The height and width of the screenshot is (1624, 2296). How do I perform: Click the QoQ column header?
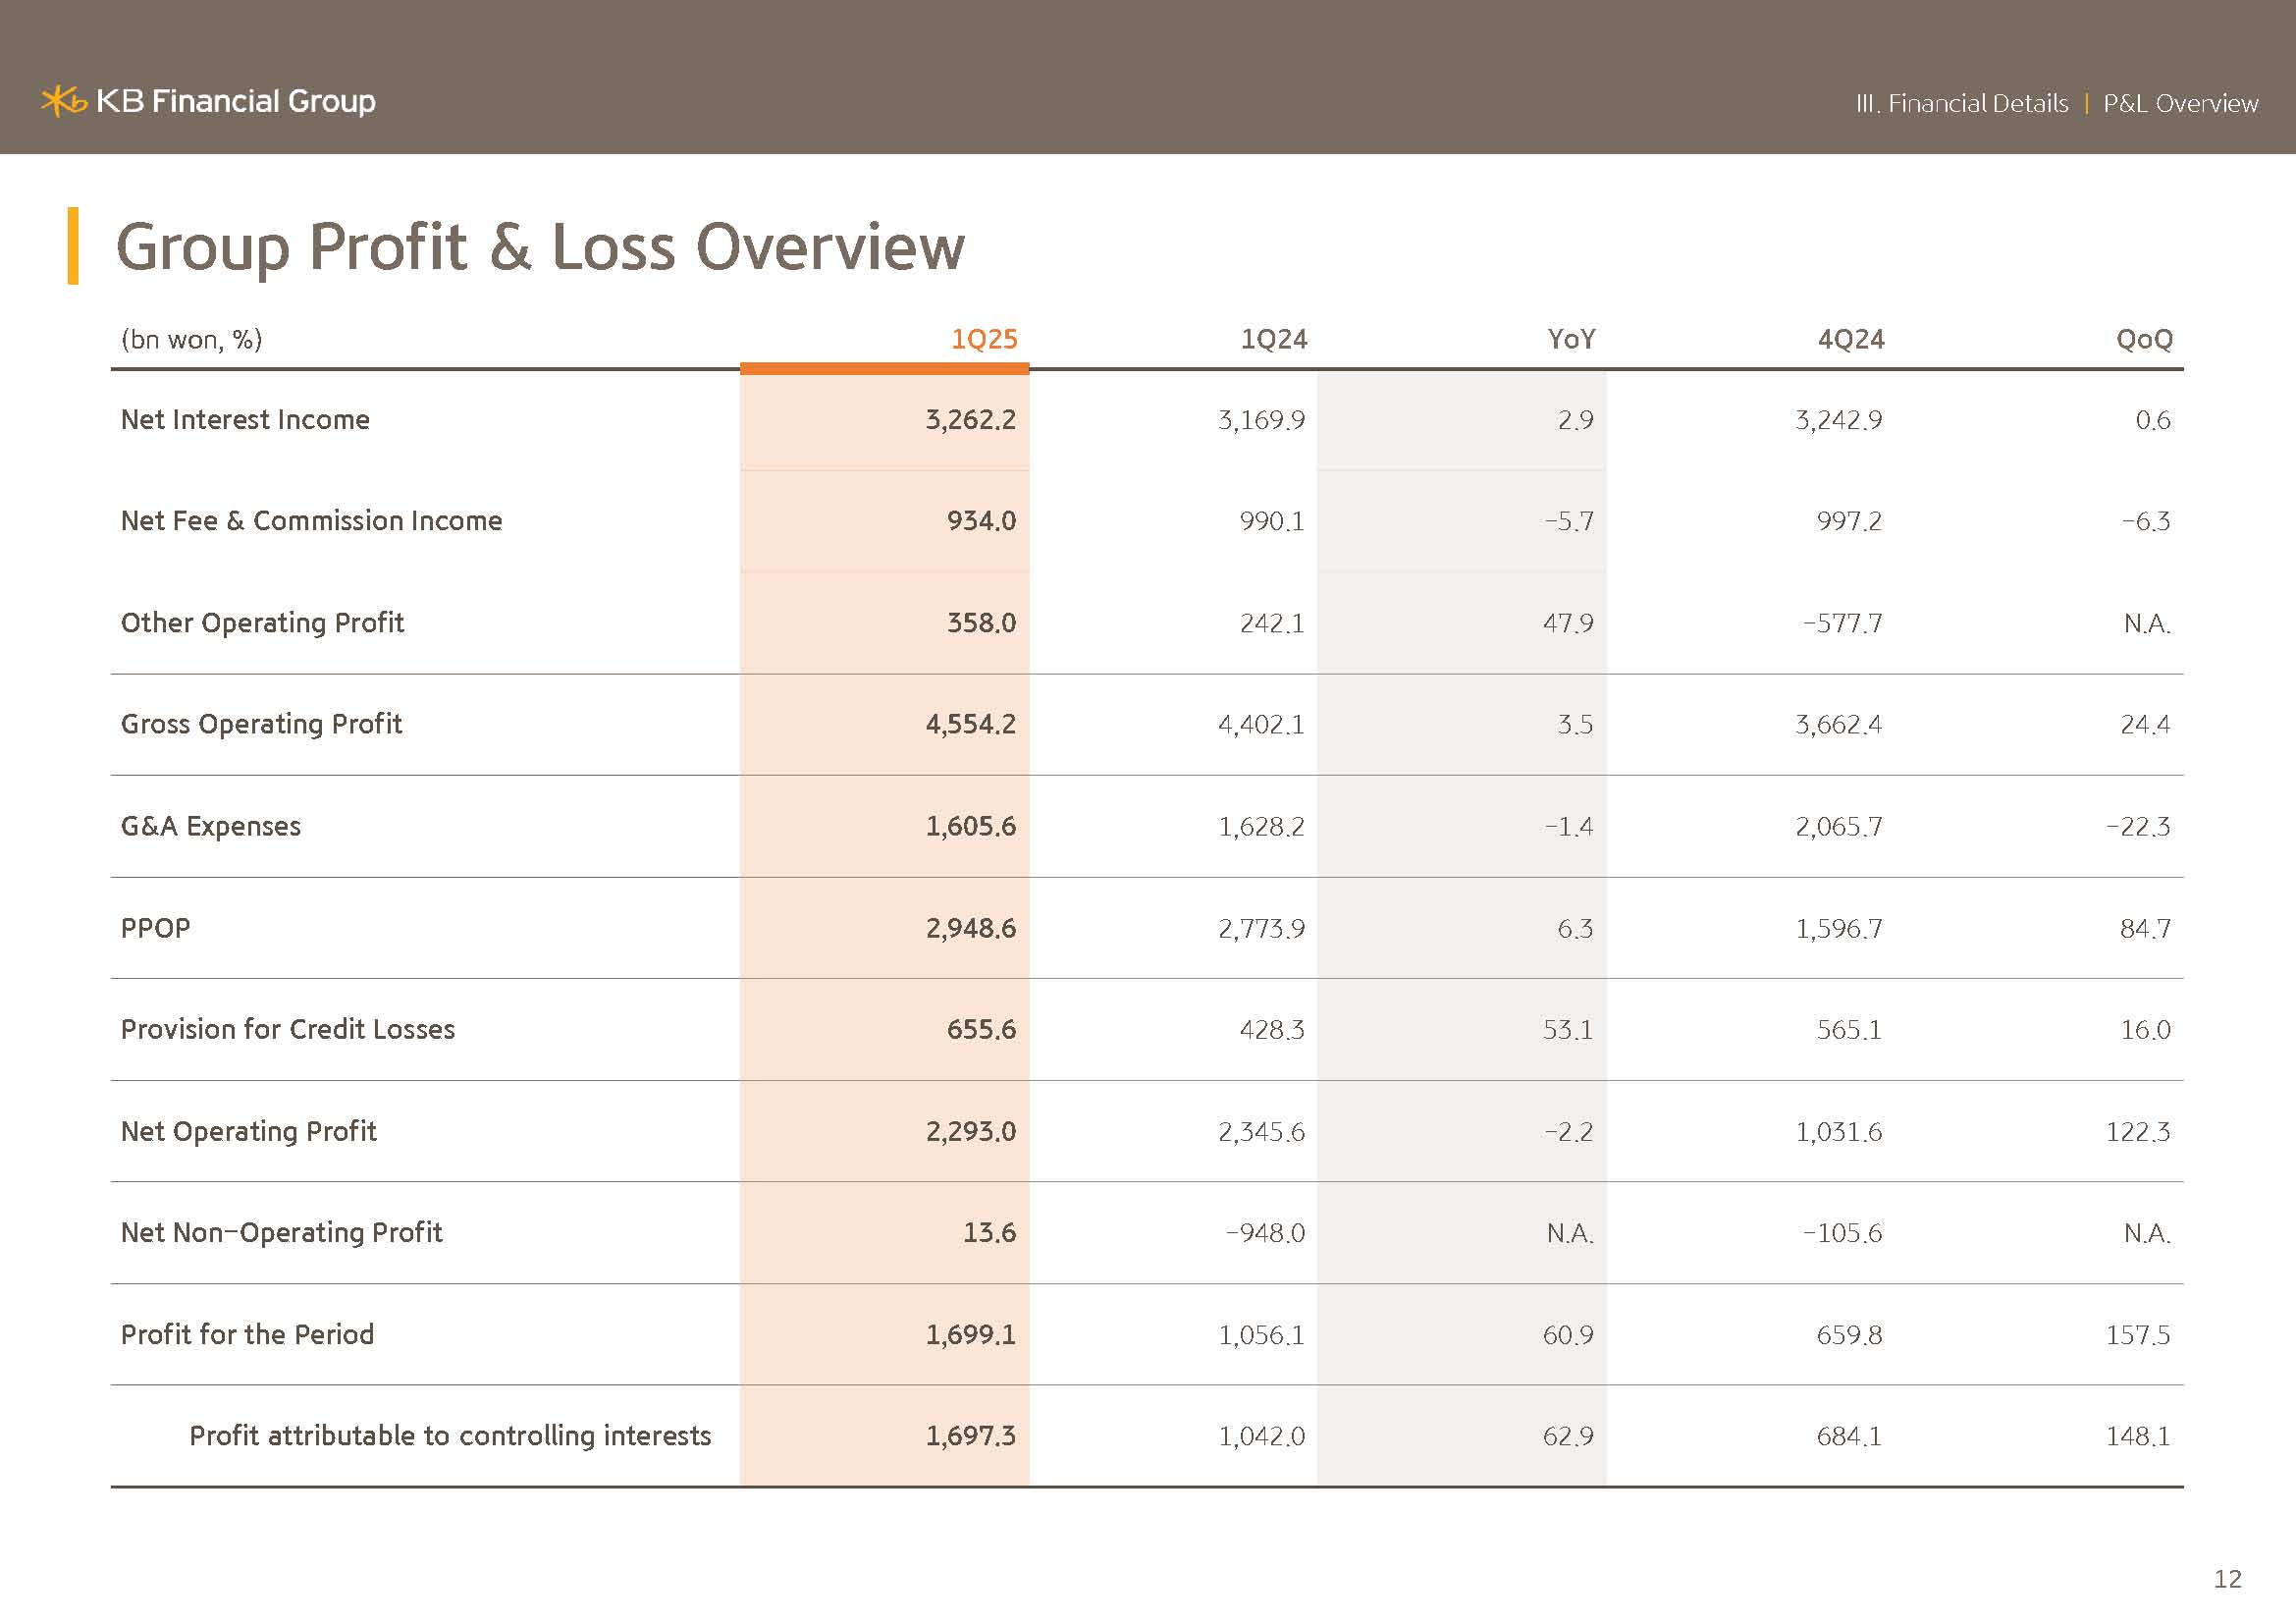(2143, 339)
